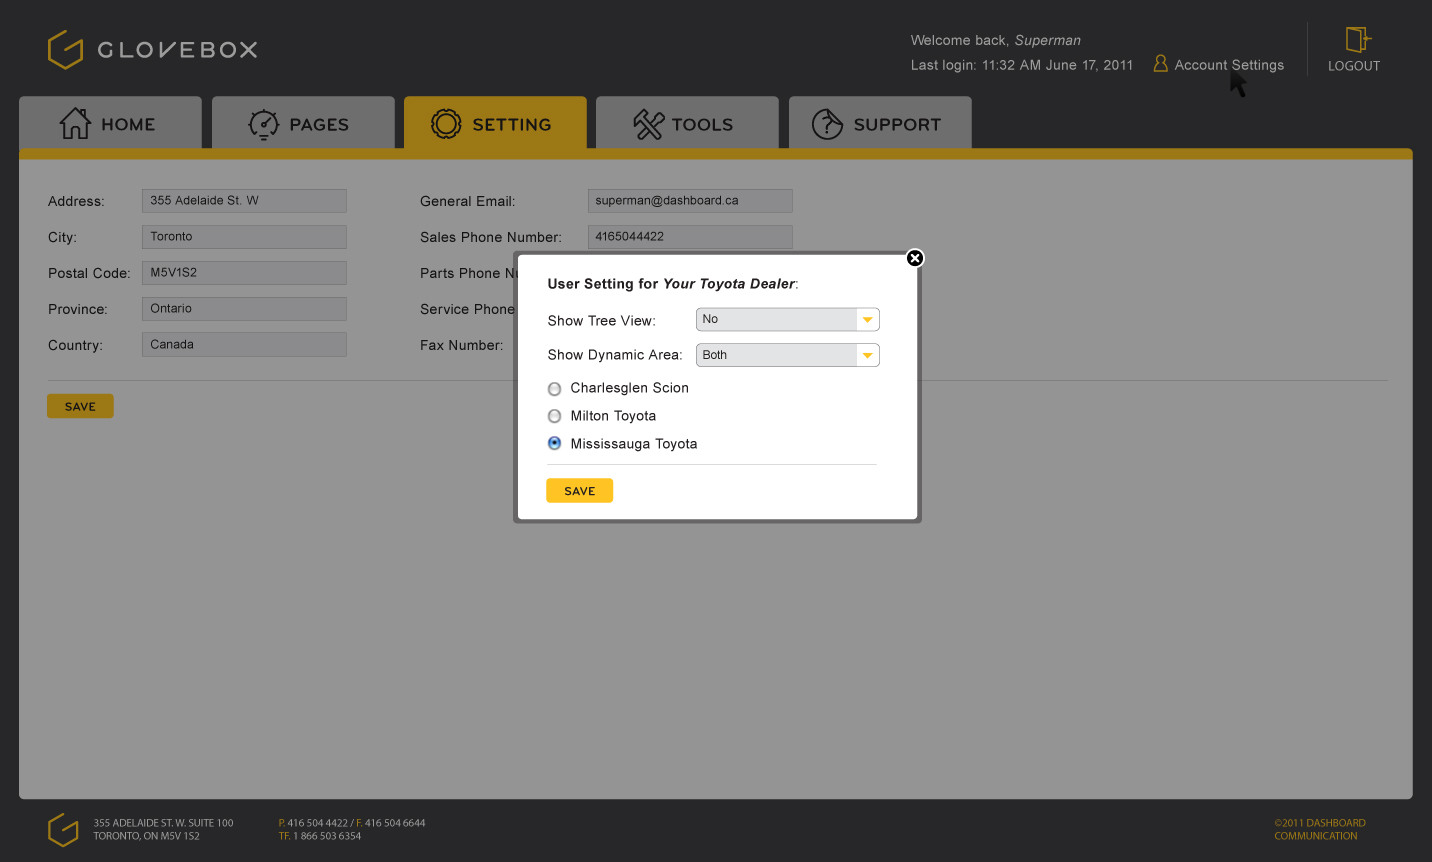Open the Account Settings link text
The width and height of the screenshot is (1432, 862).
[1229, 65]
